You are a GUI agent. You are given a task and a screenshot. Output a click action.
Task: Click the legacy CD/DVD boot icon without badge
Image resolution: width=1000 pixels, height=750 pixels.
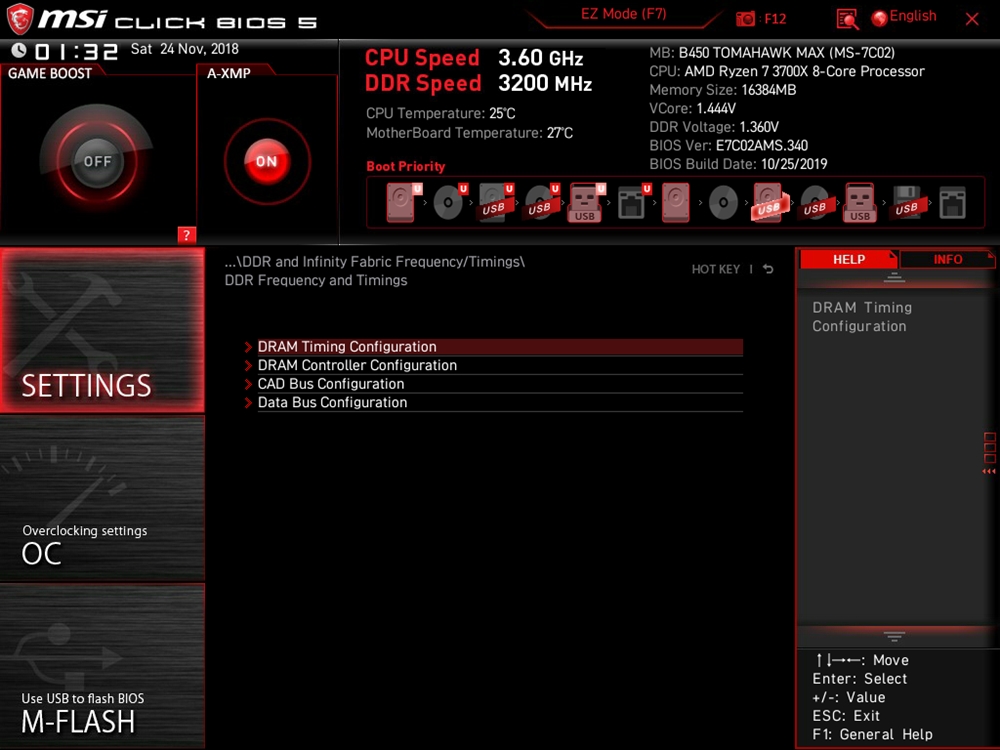pos(723,203)
